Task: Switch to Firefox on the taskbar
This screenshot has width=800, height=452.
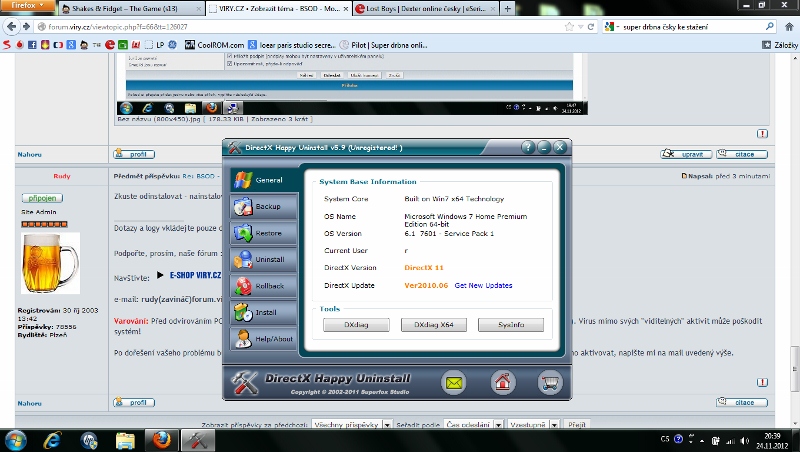Action: click(x=162, y=440)
